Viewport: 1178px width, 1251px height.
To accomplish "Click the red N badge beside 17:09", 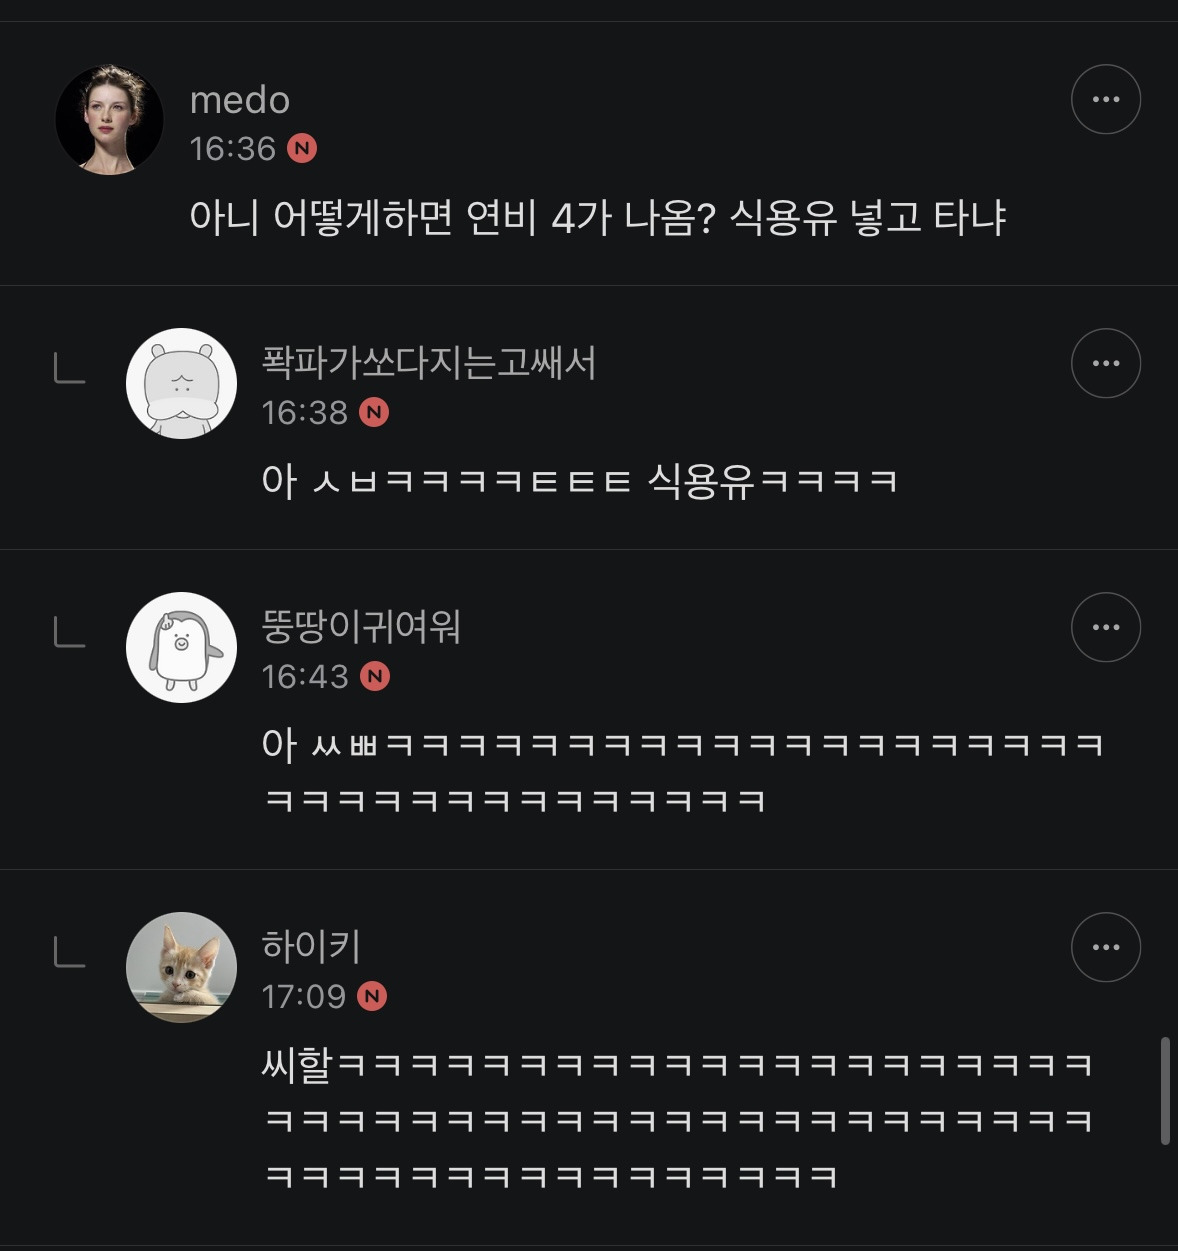I will point(372,997).
